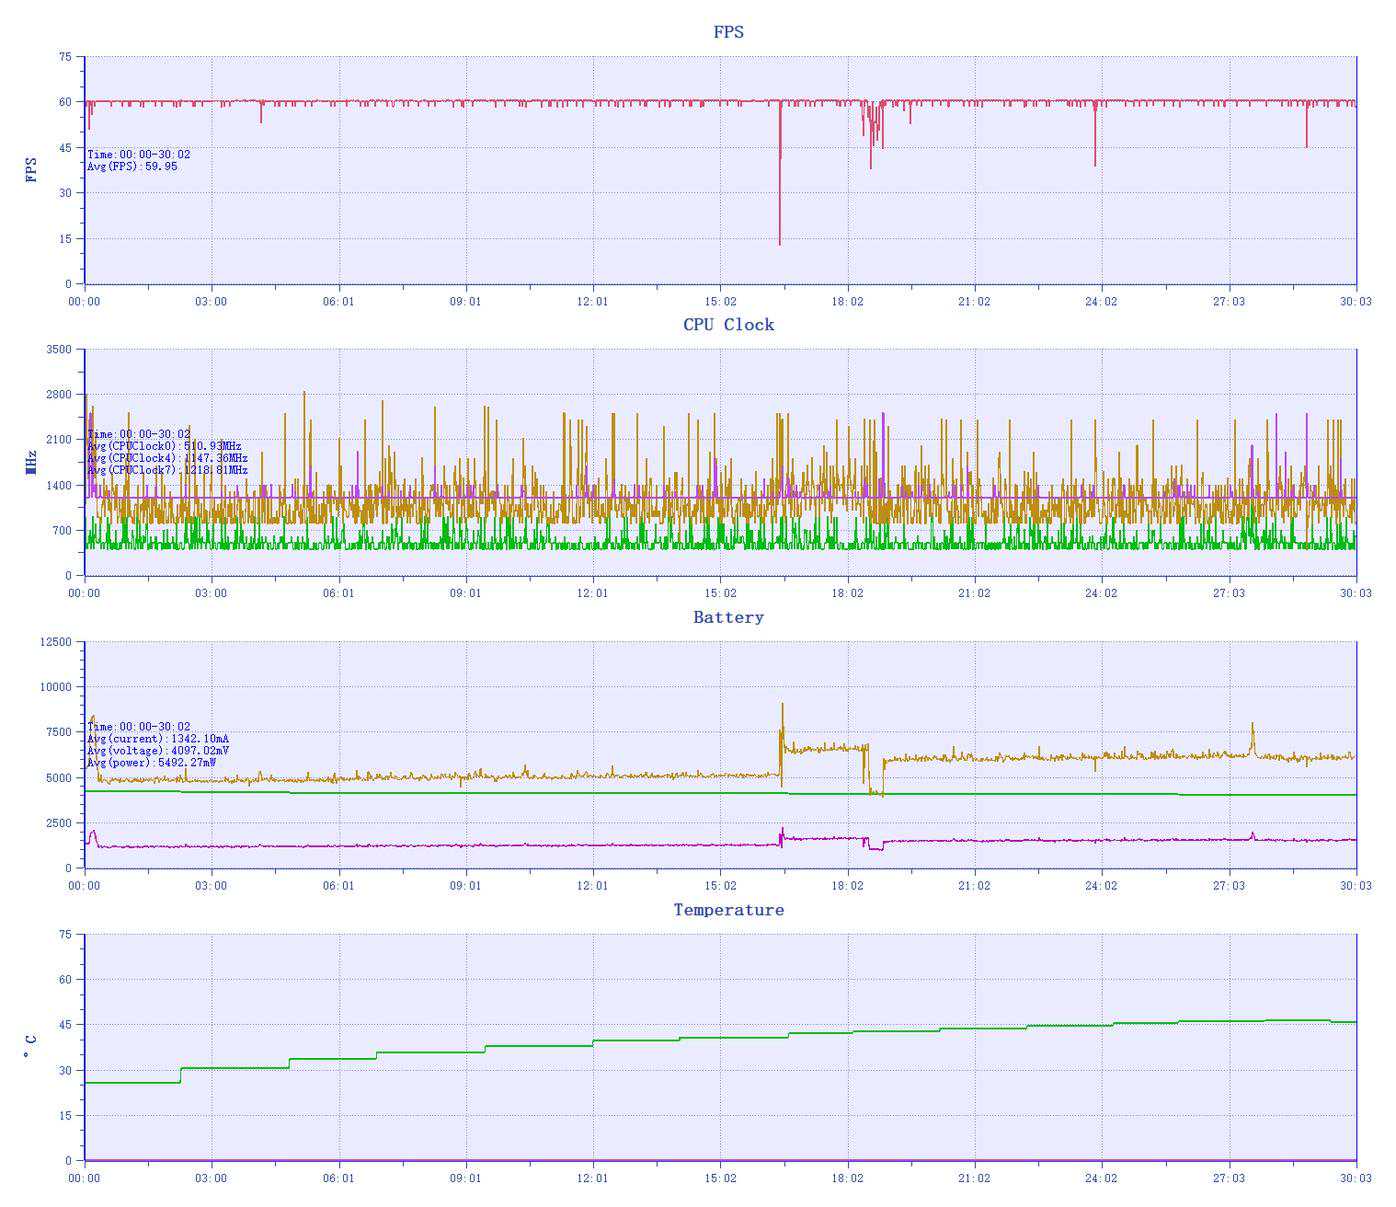Screen dimensions: 1396x1207
Task: Click the °C axis title of Temperature chart
Action: [32, 1047]
